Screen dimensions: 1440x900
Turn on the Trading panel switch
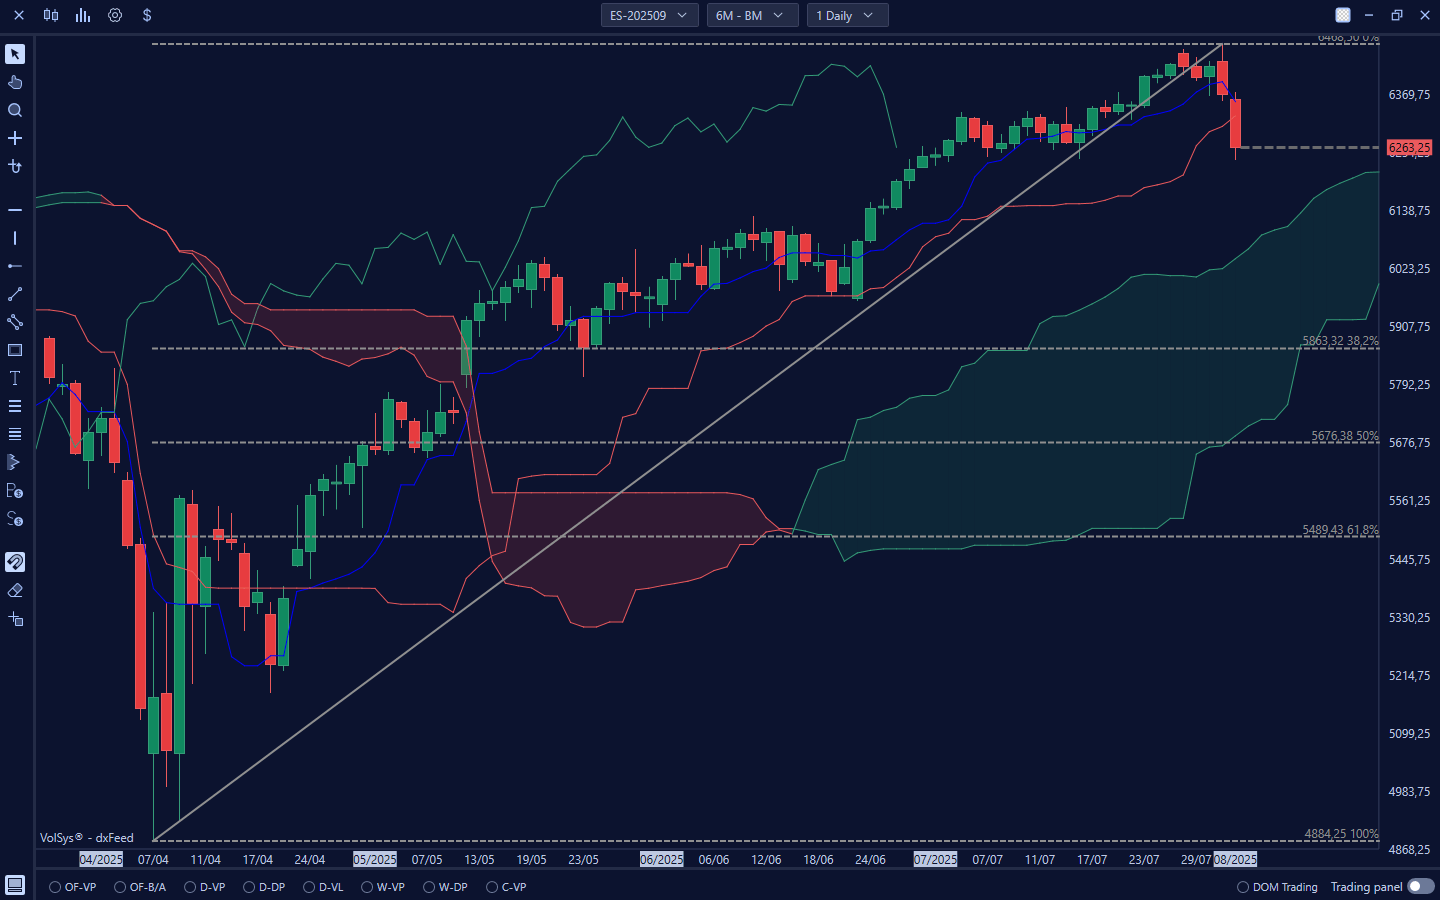point(1420,887)
